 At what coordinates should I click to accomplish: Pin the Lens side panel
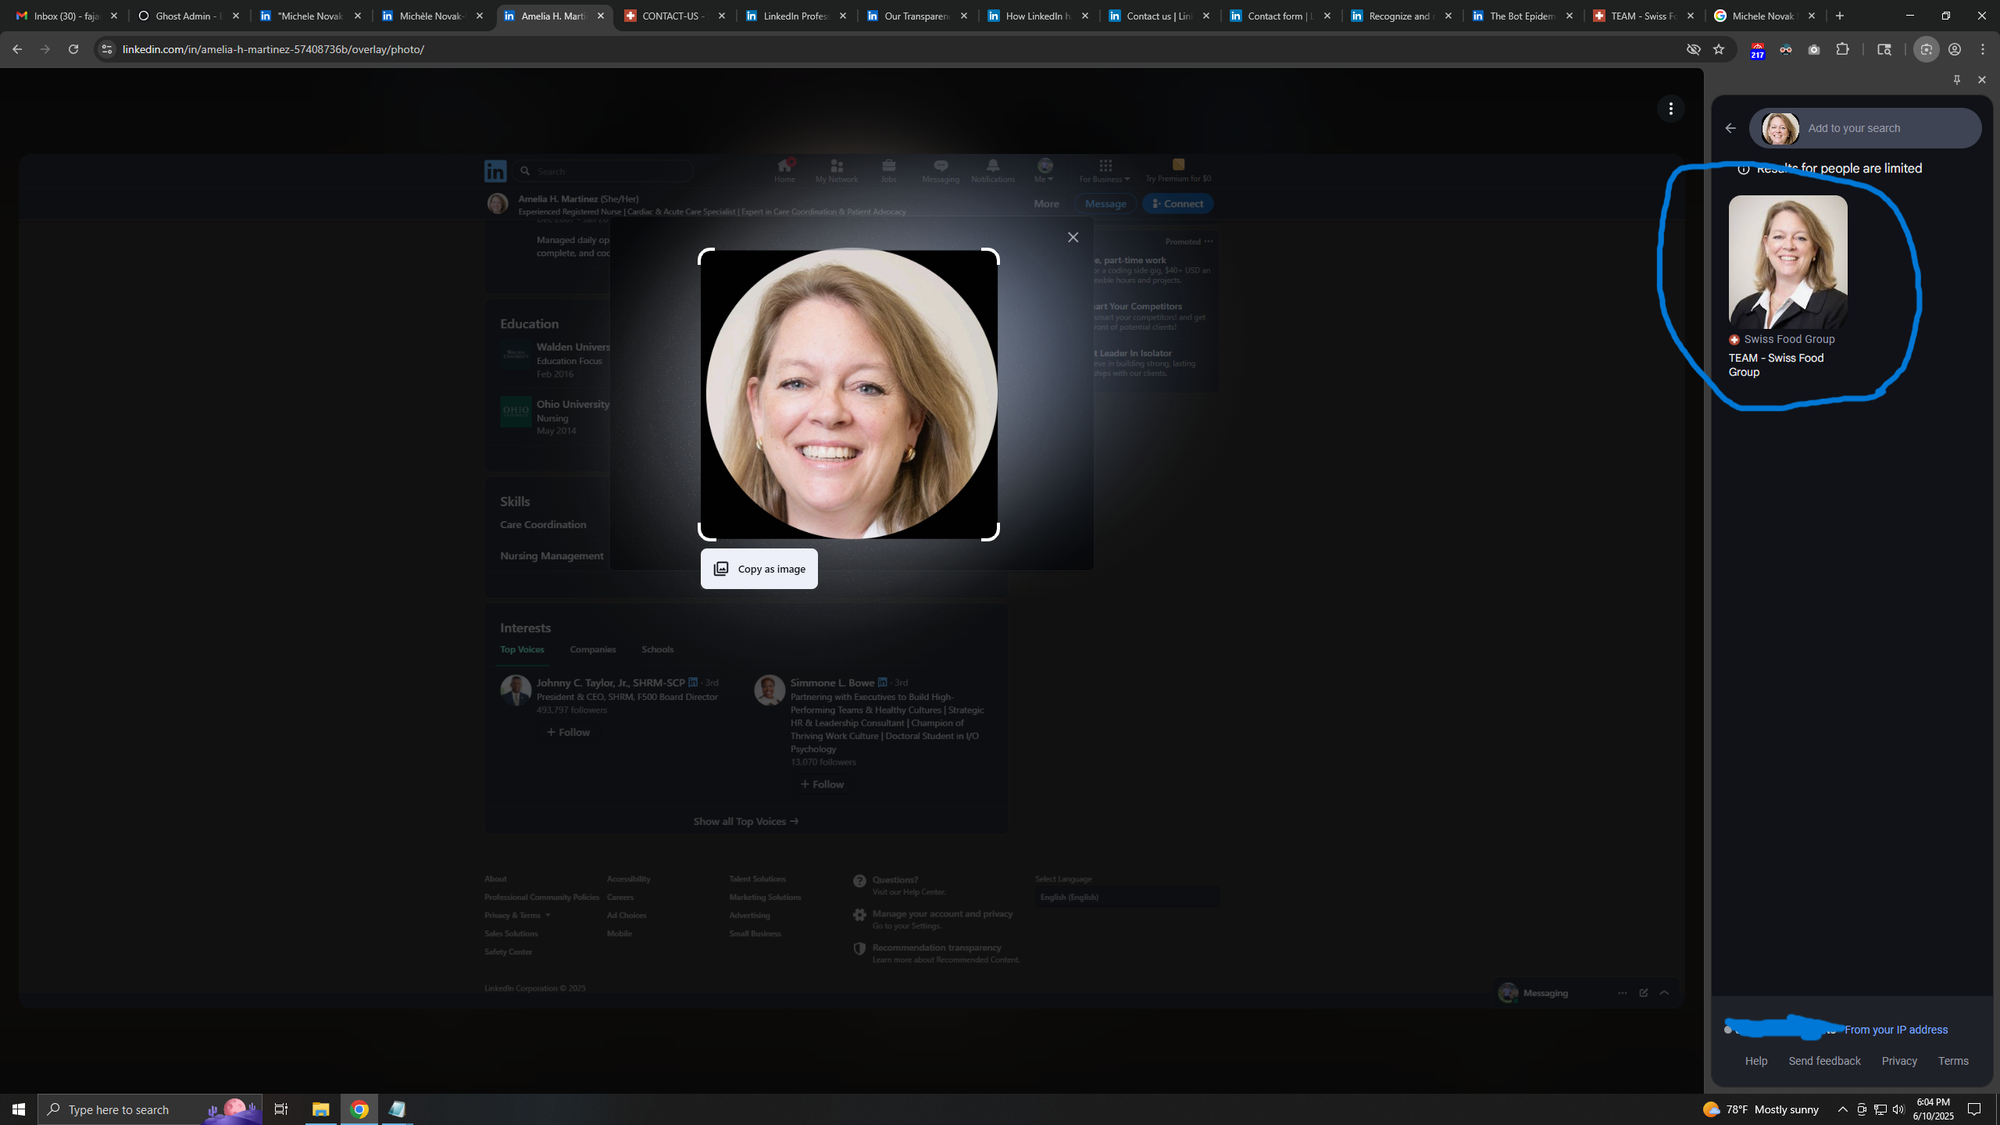1957,80
